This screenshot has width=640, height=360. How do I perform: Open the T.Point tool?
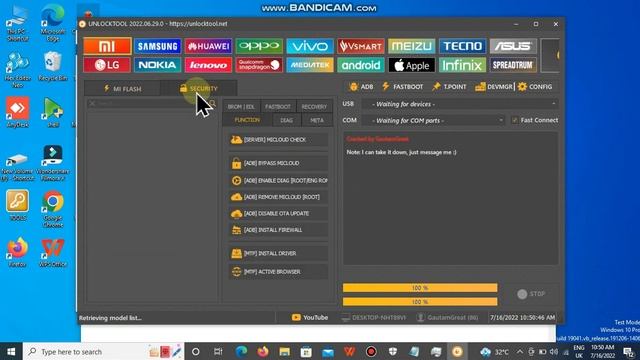click(x=449, y=87)
